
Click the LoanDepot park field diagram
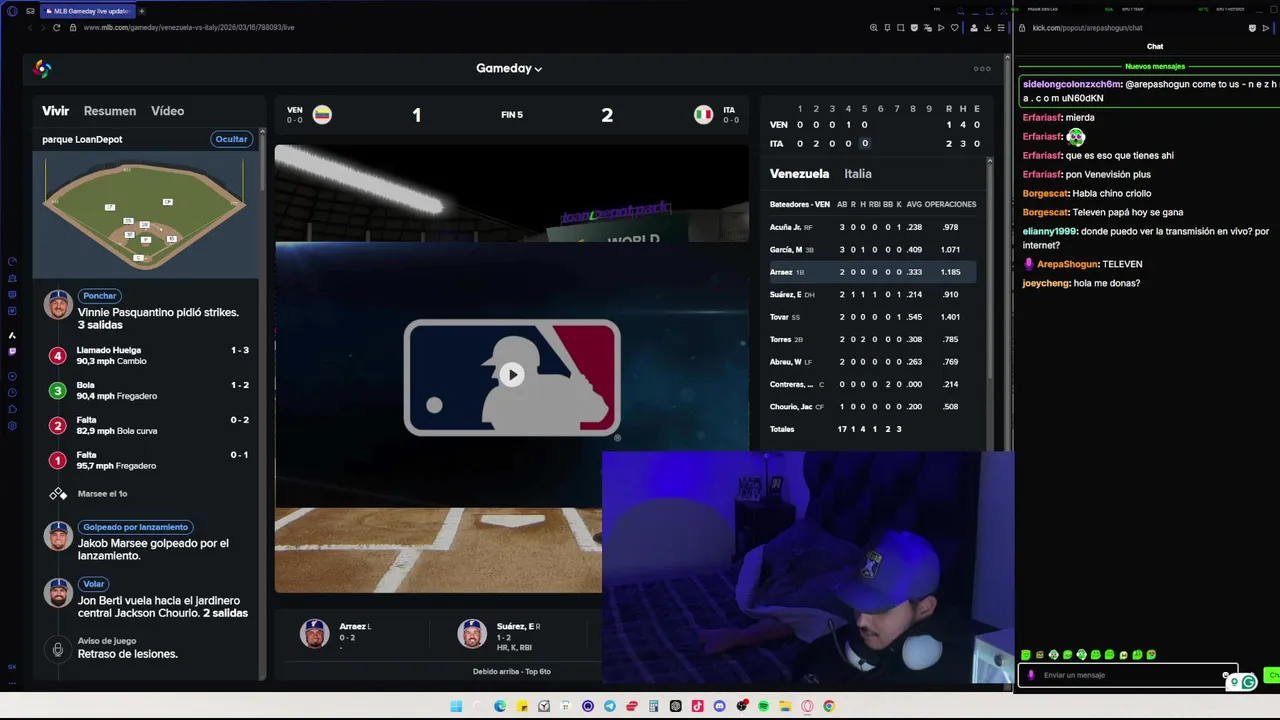[x=145, y=214]
